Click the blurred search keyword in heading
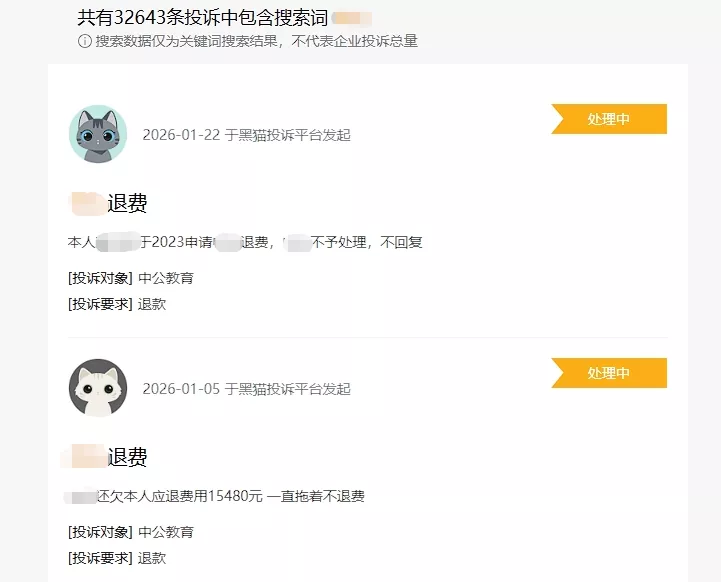Viewport: 721px width, 582px height. point(352,19)
